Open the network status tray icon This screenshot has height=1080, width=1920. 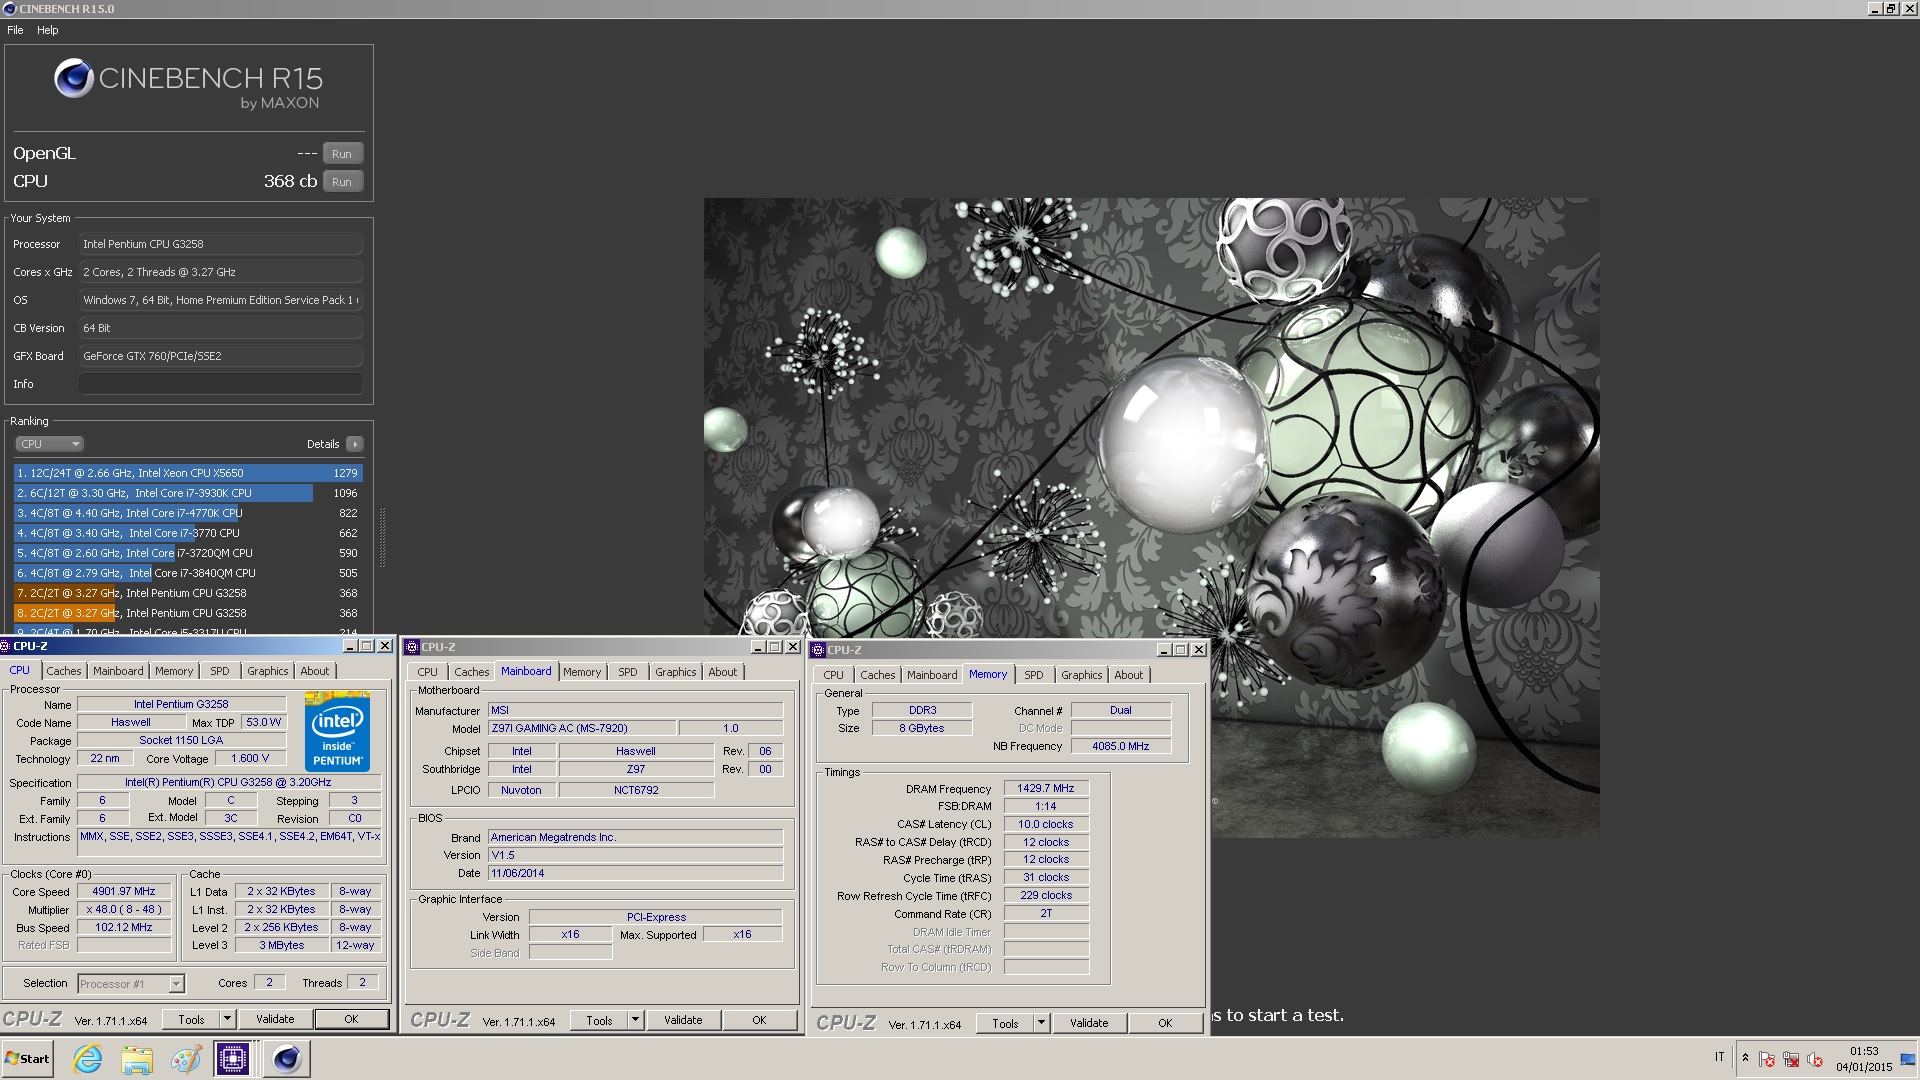pos(1791,1059)
